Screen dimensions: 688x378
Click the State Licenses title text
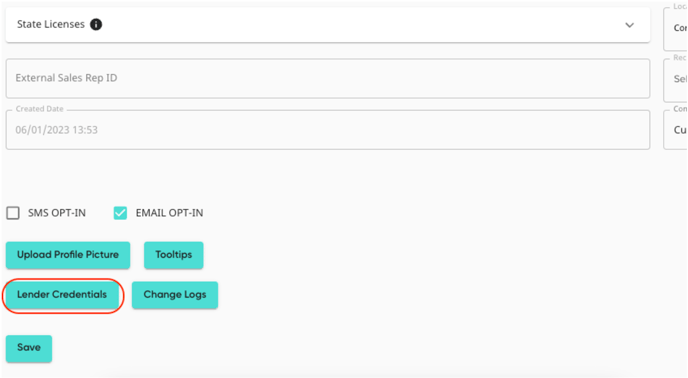pos(51,25)
